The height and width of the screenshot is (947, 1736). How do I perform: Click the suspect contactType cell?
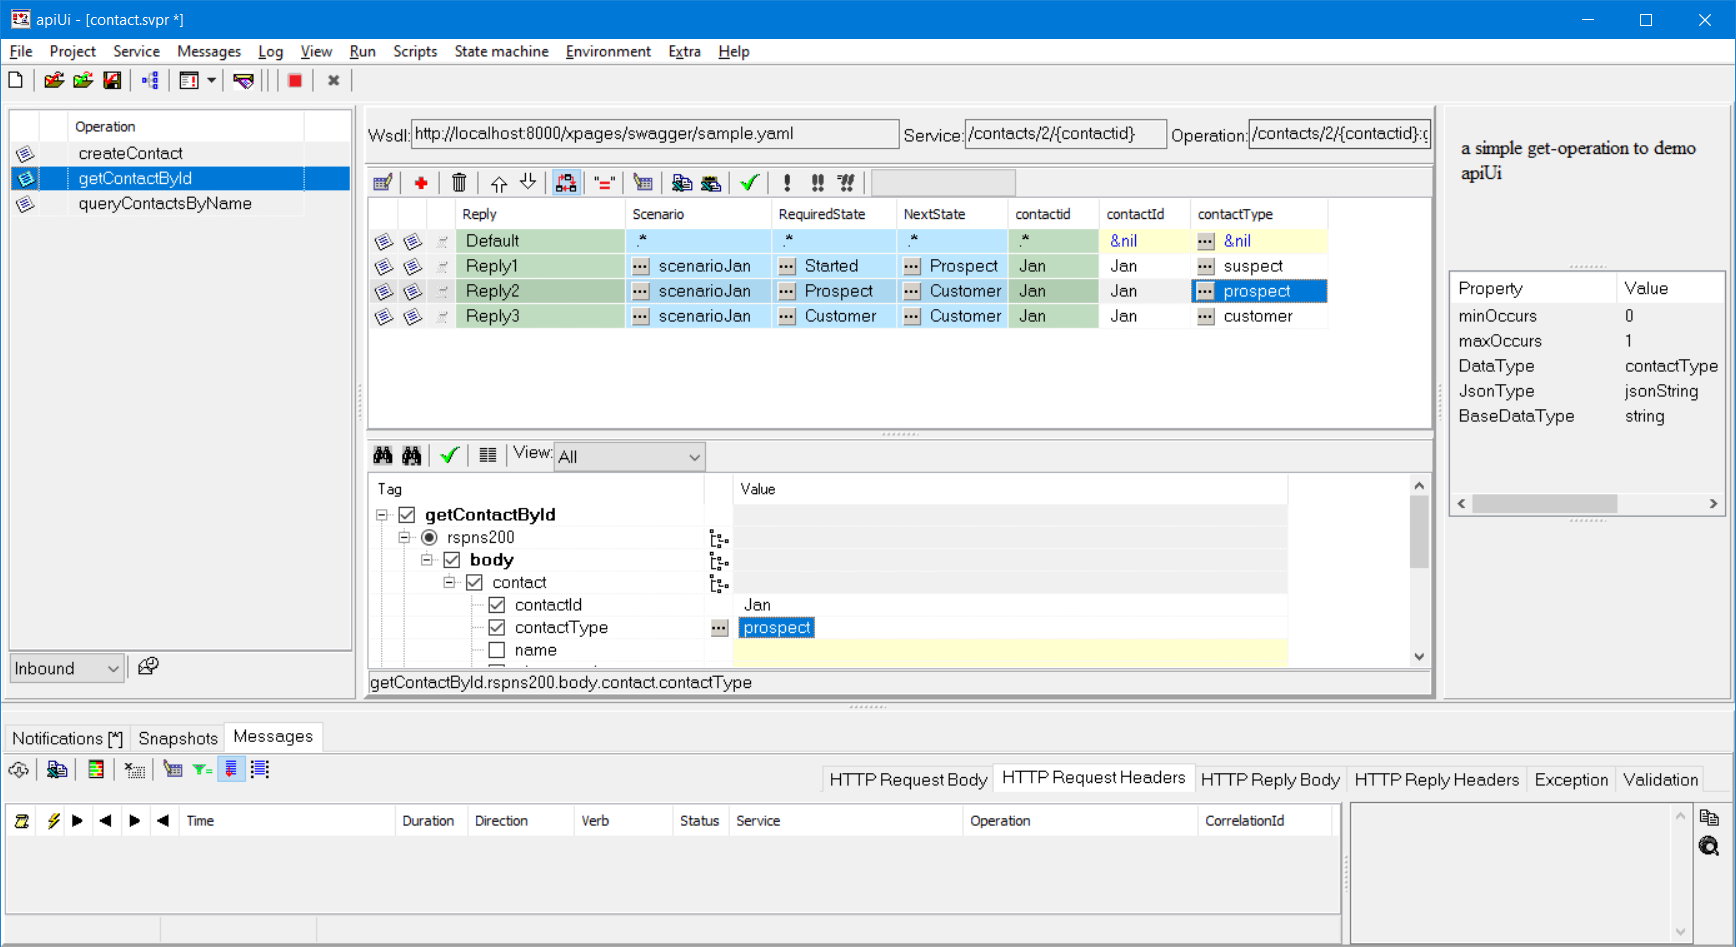tap(1259, 266)
